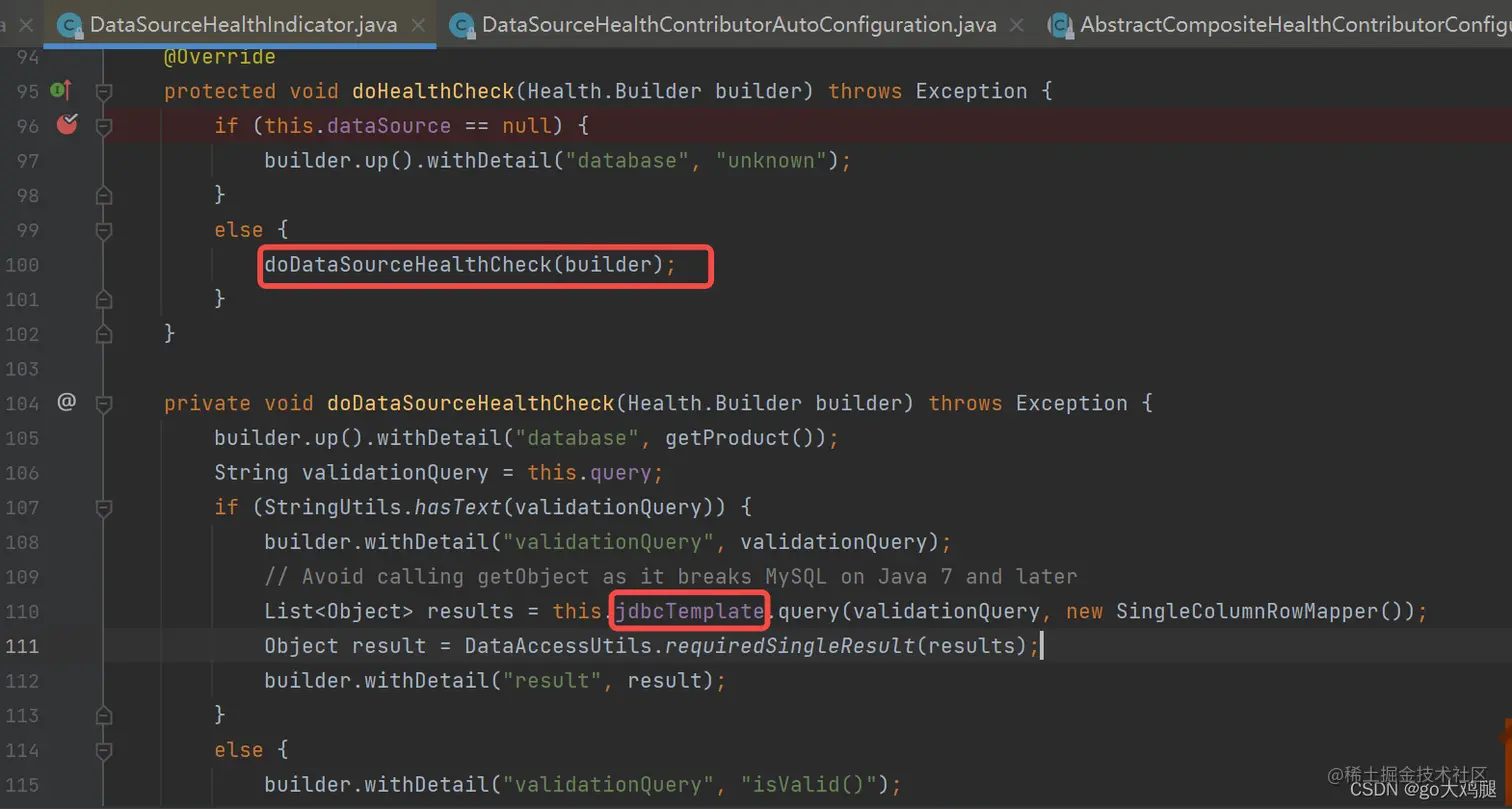Click this.dataSource on line 96
This screenshot has width=1512, height=809.
point(358,126)
